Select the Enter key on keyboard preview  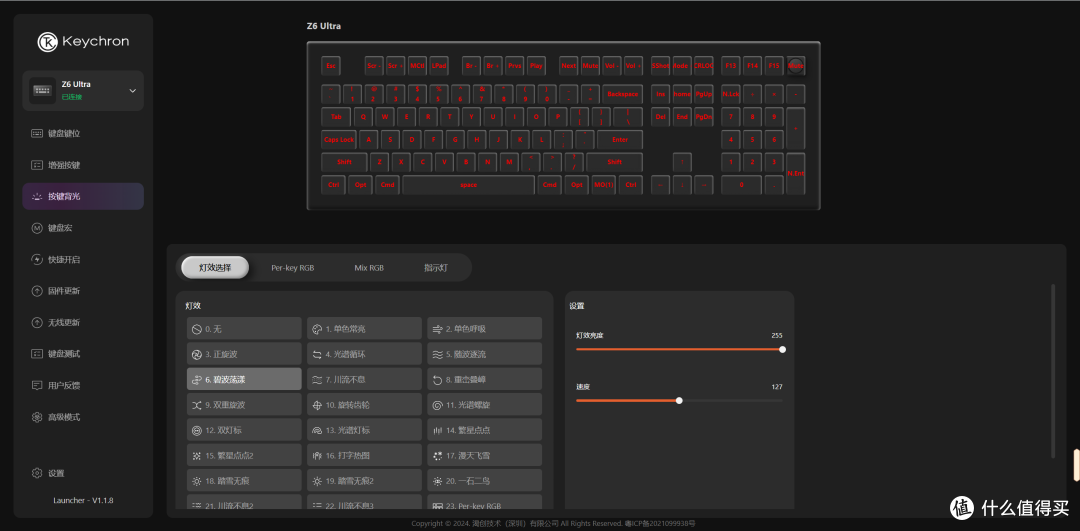pyautogui.click(x=620, y=140)
